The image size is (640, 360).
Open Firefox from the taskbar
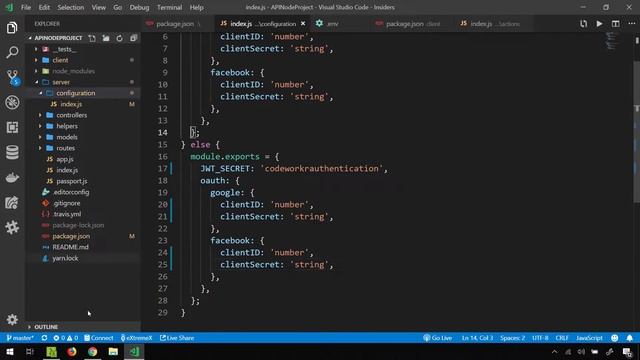tap(72, 351)
